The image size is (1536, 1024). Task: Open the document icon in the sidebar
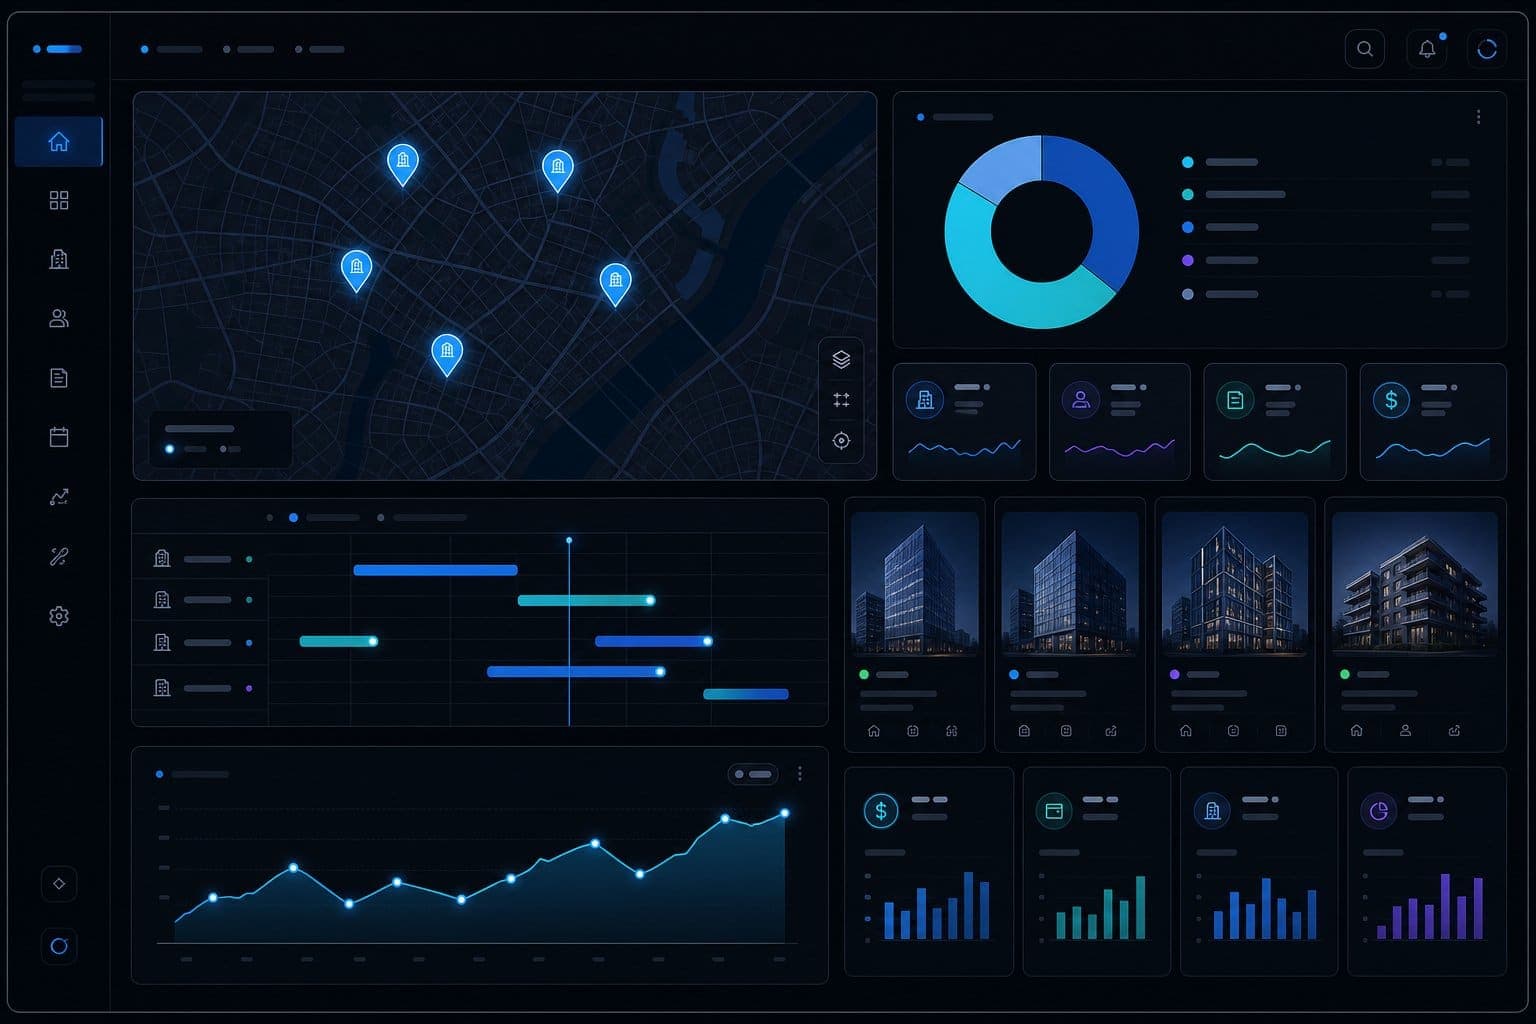click(59, 378)
